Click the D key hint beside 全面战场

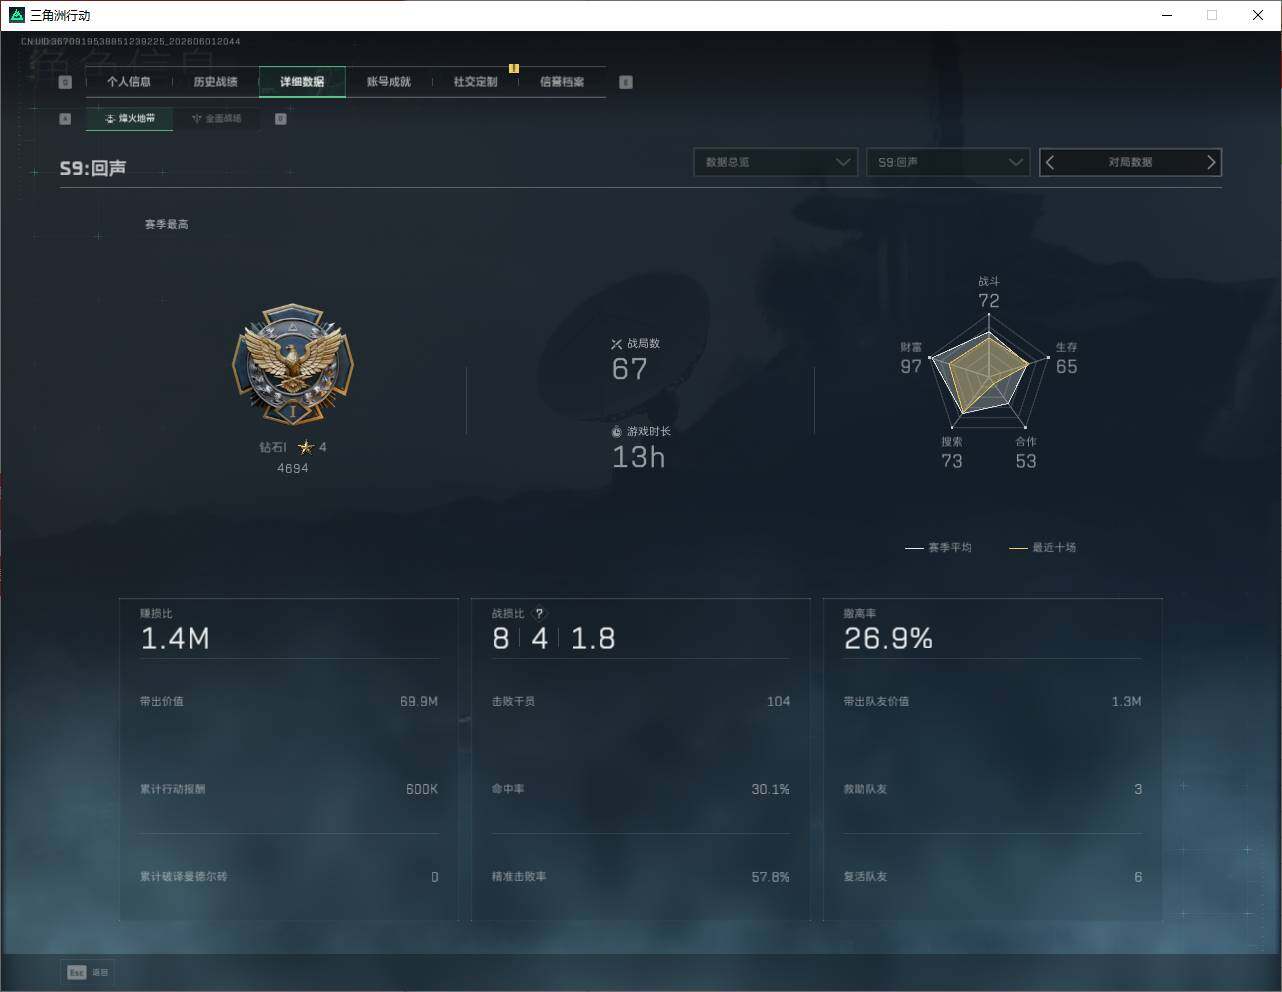pos(281,119)
